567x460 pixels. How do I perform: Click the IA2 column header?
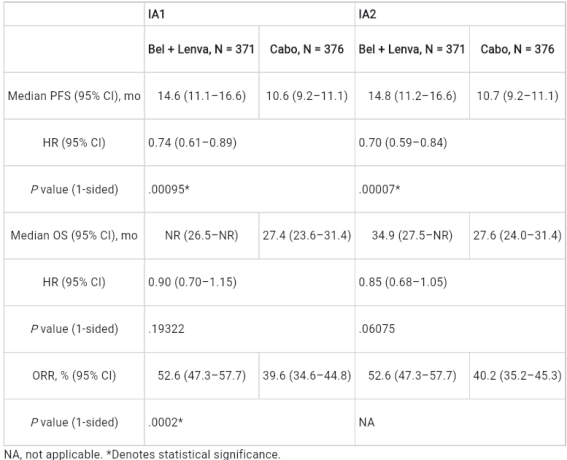[460, 14]
